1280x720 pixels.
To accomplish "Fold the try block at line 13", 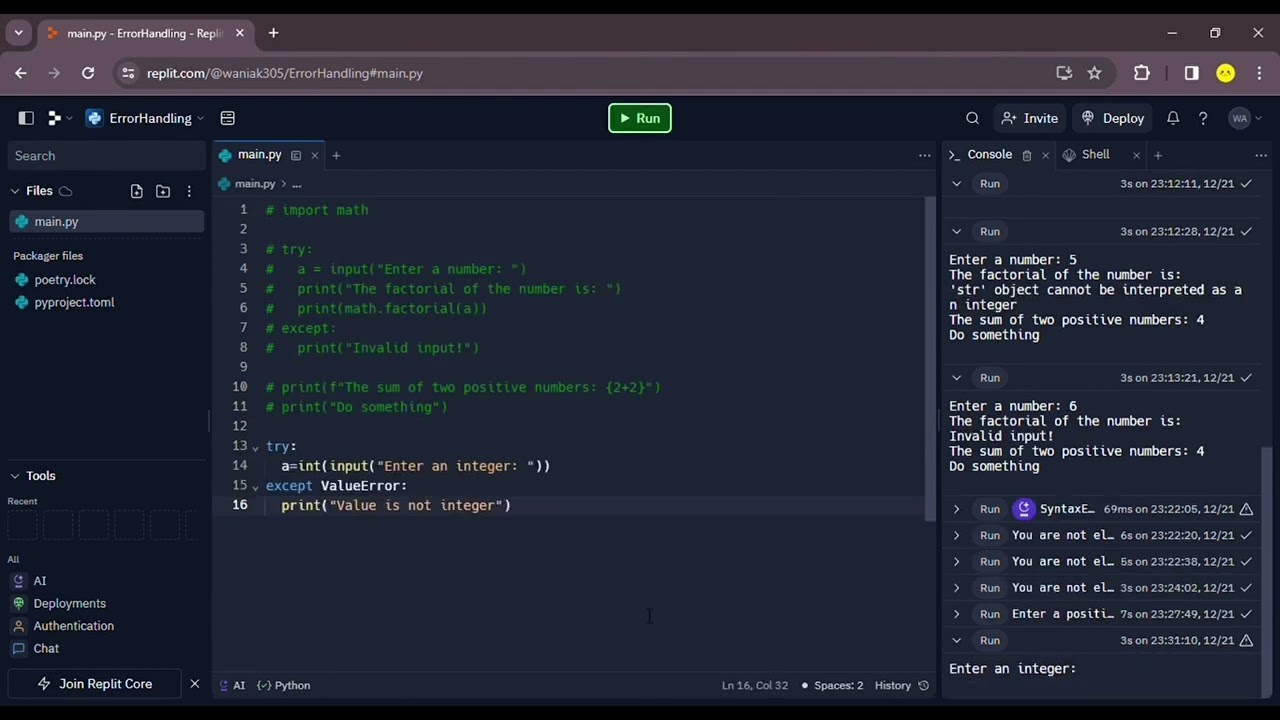I will 256,447.
